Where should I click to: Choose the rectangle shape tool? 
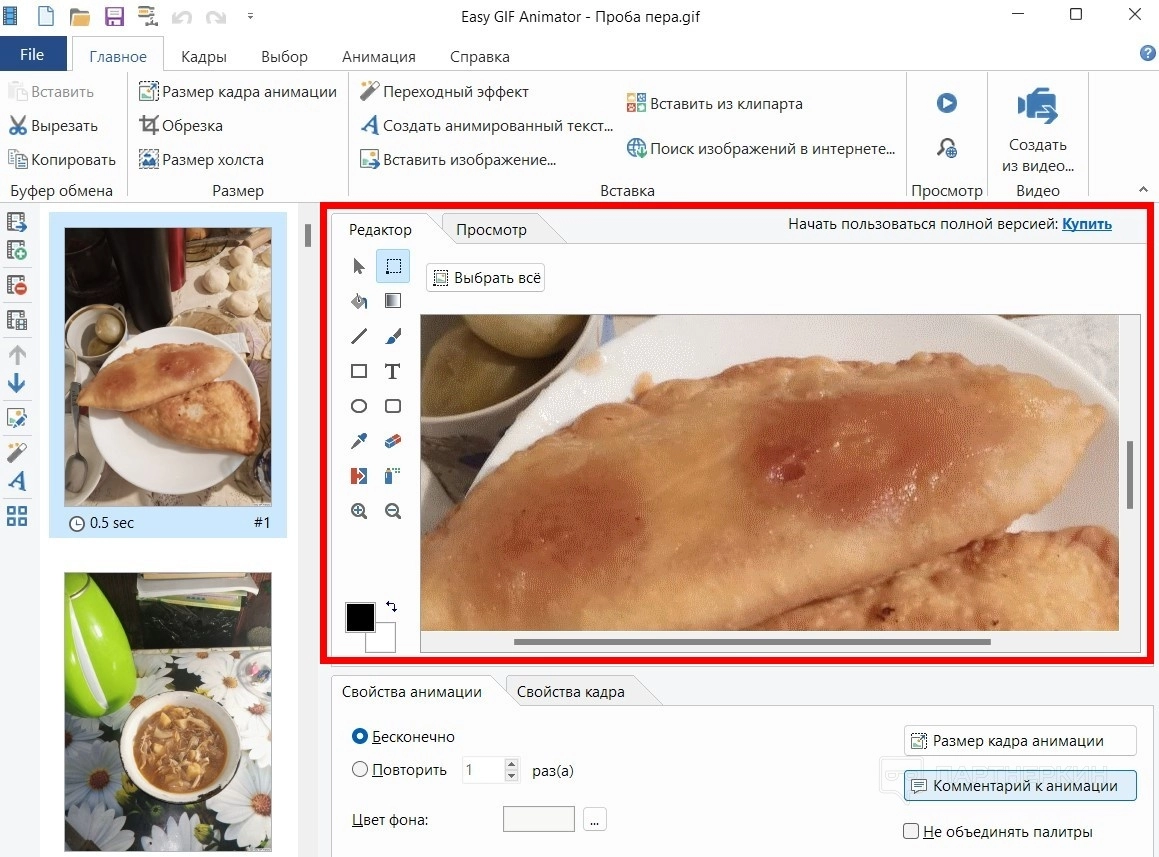[358, 371]
